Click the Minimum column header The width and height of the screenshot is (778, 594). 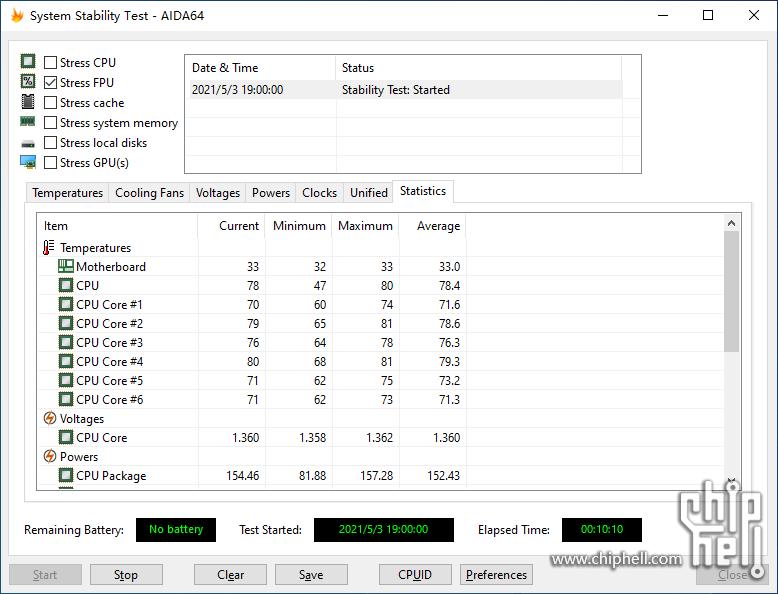click(299, 226)
